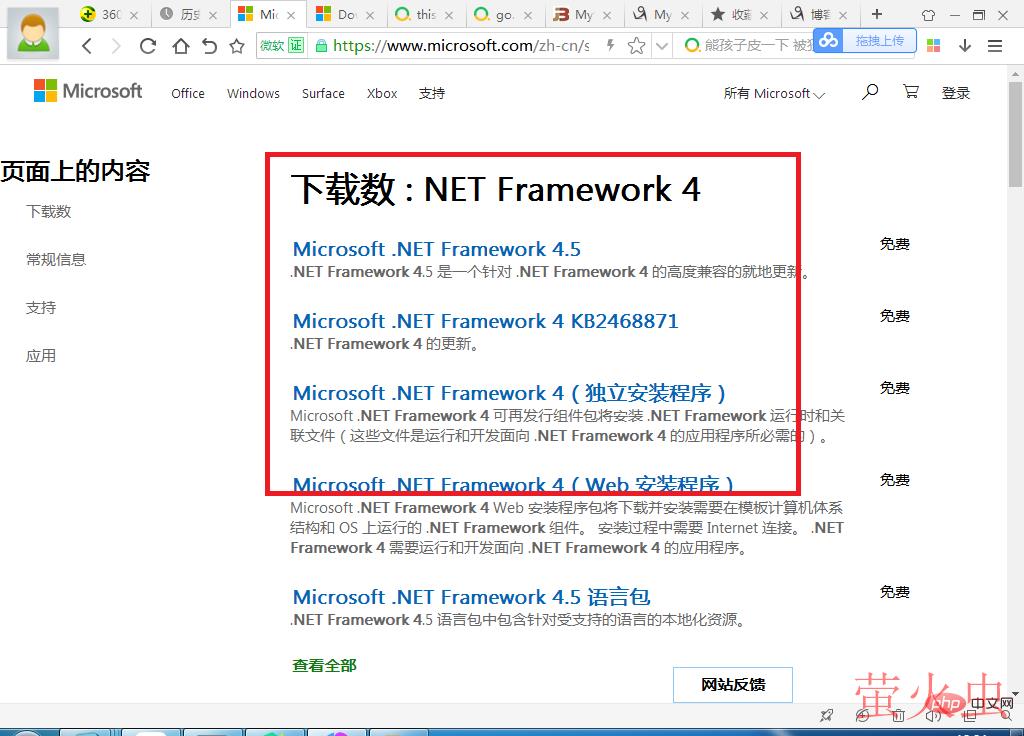
Task: Open the downloads arrow icon
Action: pos(965,46)
